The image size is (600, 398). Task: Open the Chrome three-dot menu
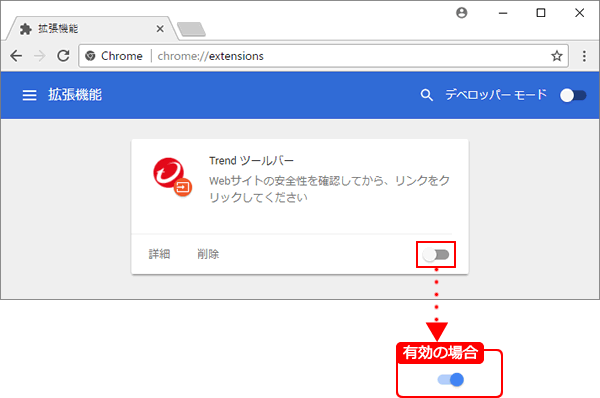click(x=584, y=56)
